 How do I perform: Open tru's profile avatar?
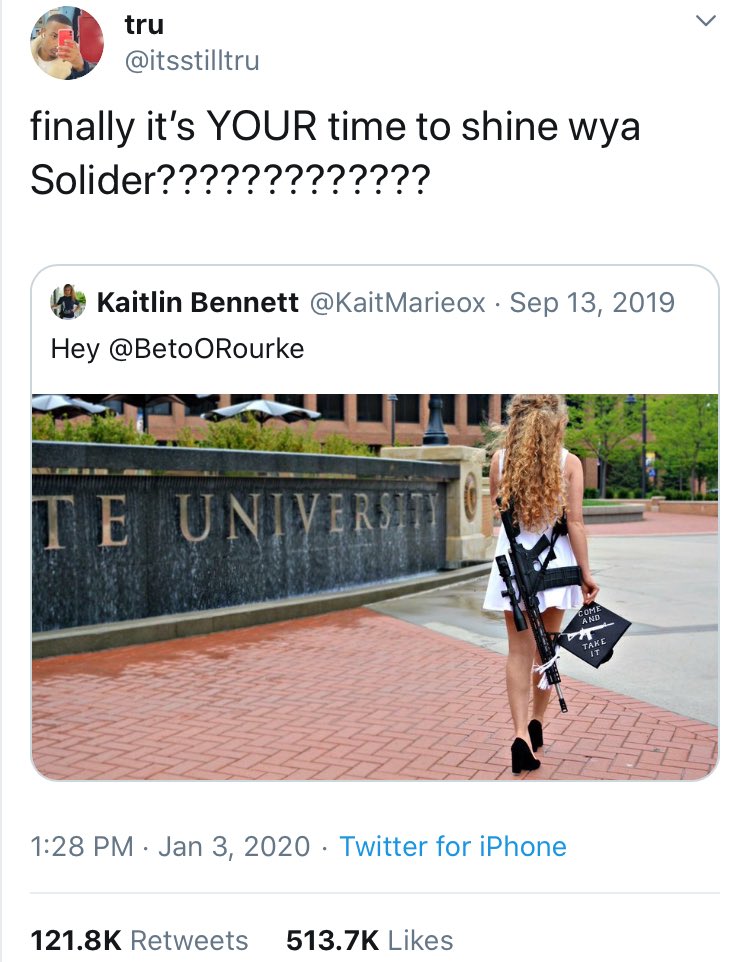67,43
